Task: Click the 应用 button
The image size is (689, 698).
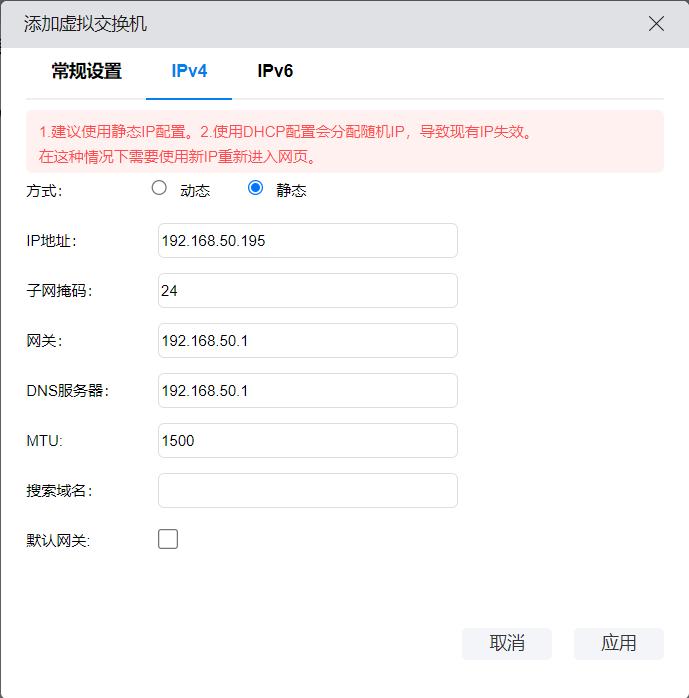Action: coord(618,643)
